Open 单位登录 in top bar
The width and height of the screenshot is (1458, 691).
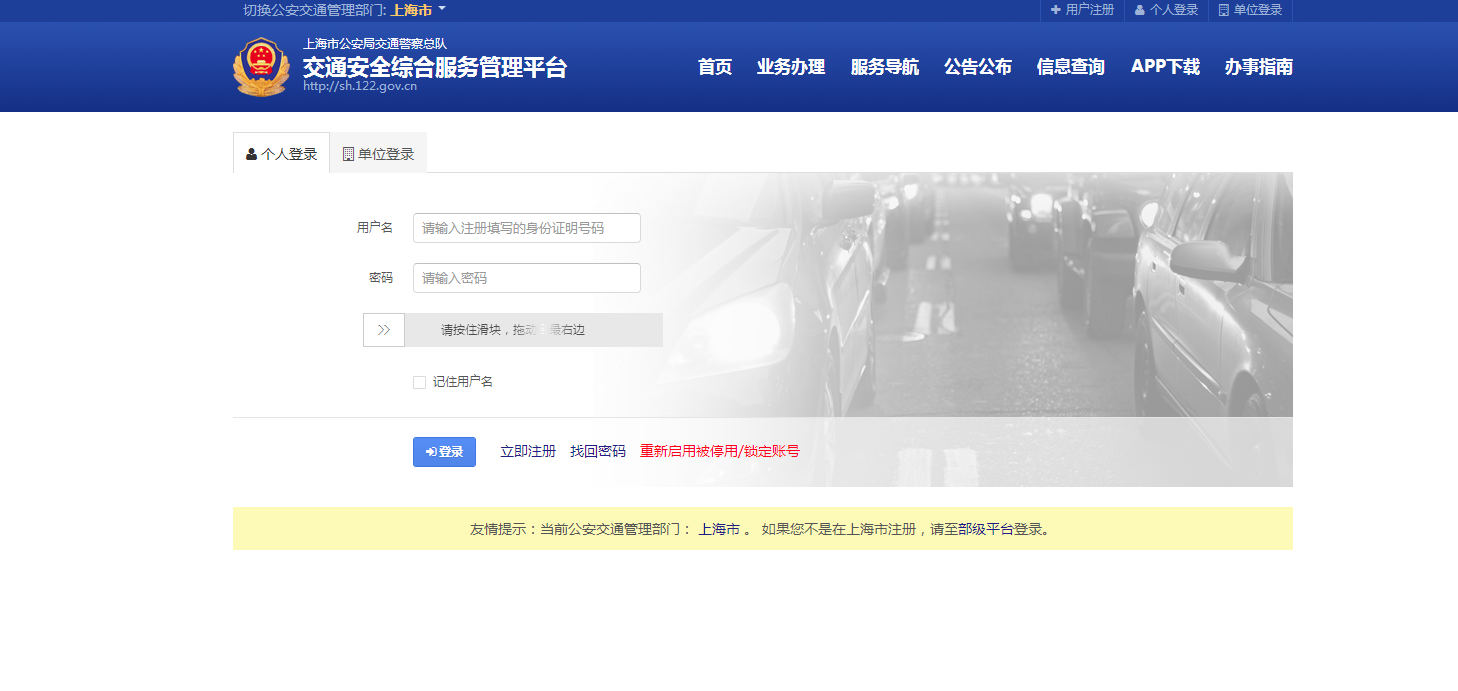pyautogui.click(x=1250, y=10)
